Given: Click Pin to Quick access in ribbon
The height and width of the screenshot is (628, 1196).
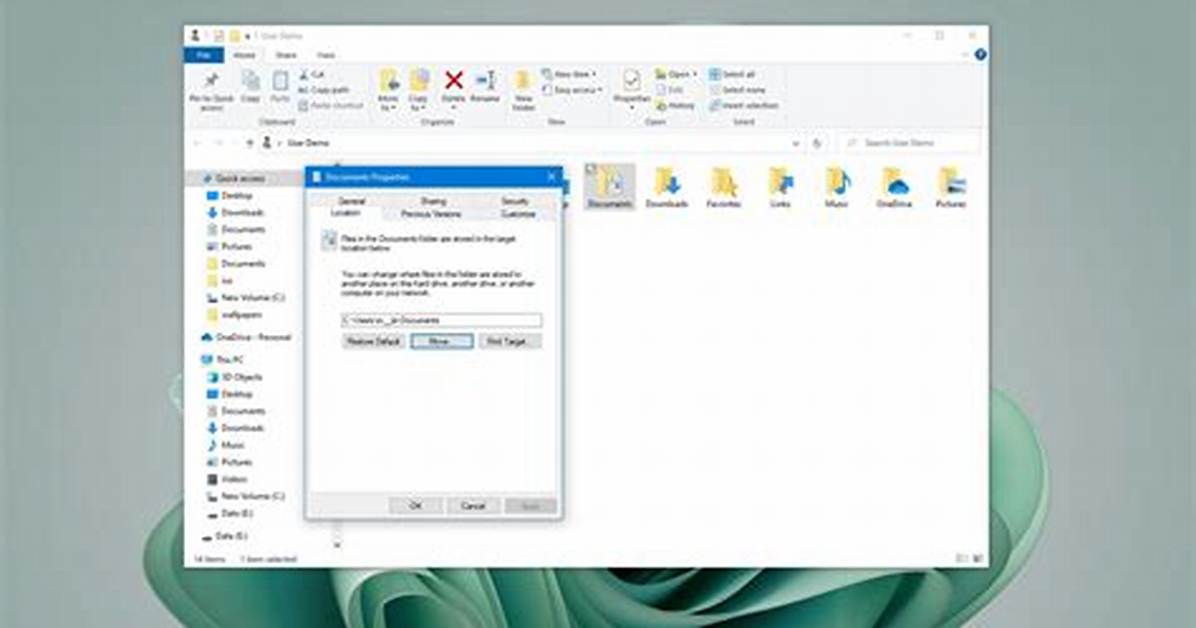Looking at the screenshot, I should (211, 90).
